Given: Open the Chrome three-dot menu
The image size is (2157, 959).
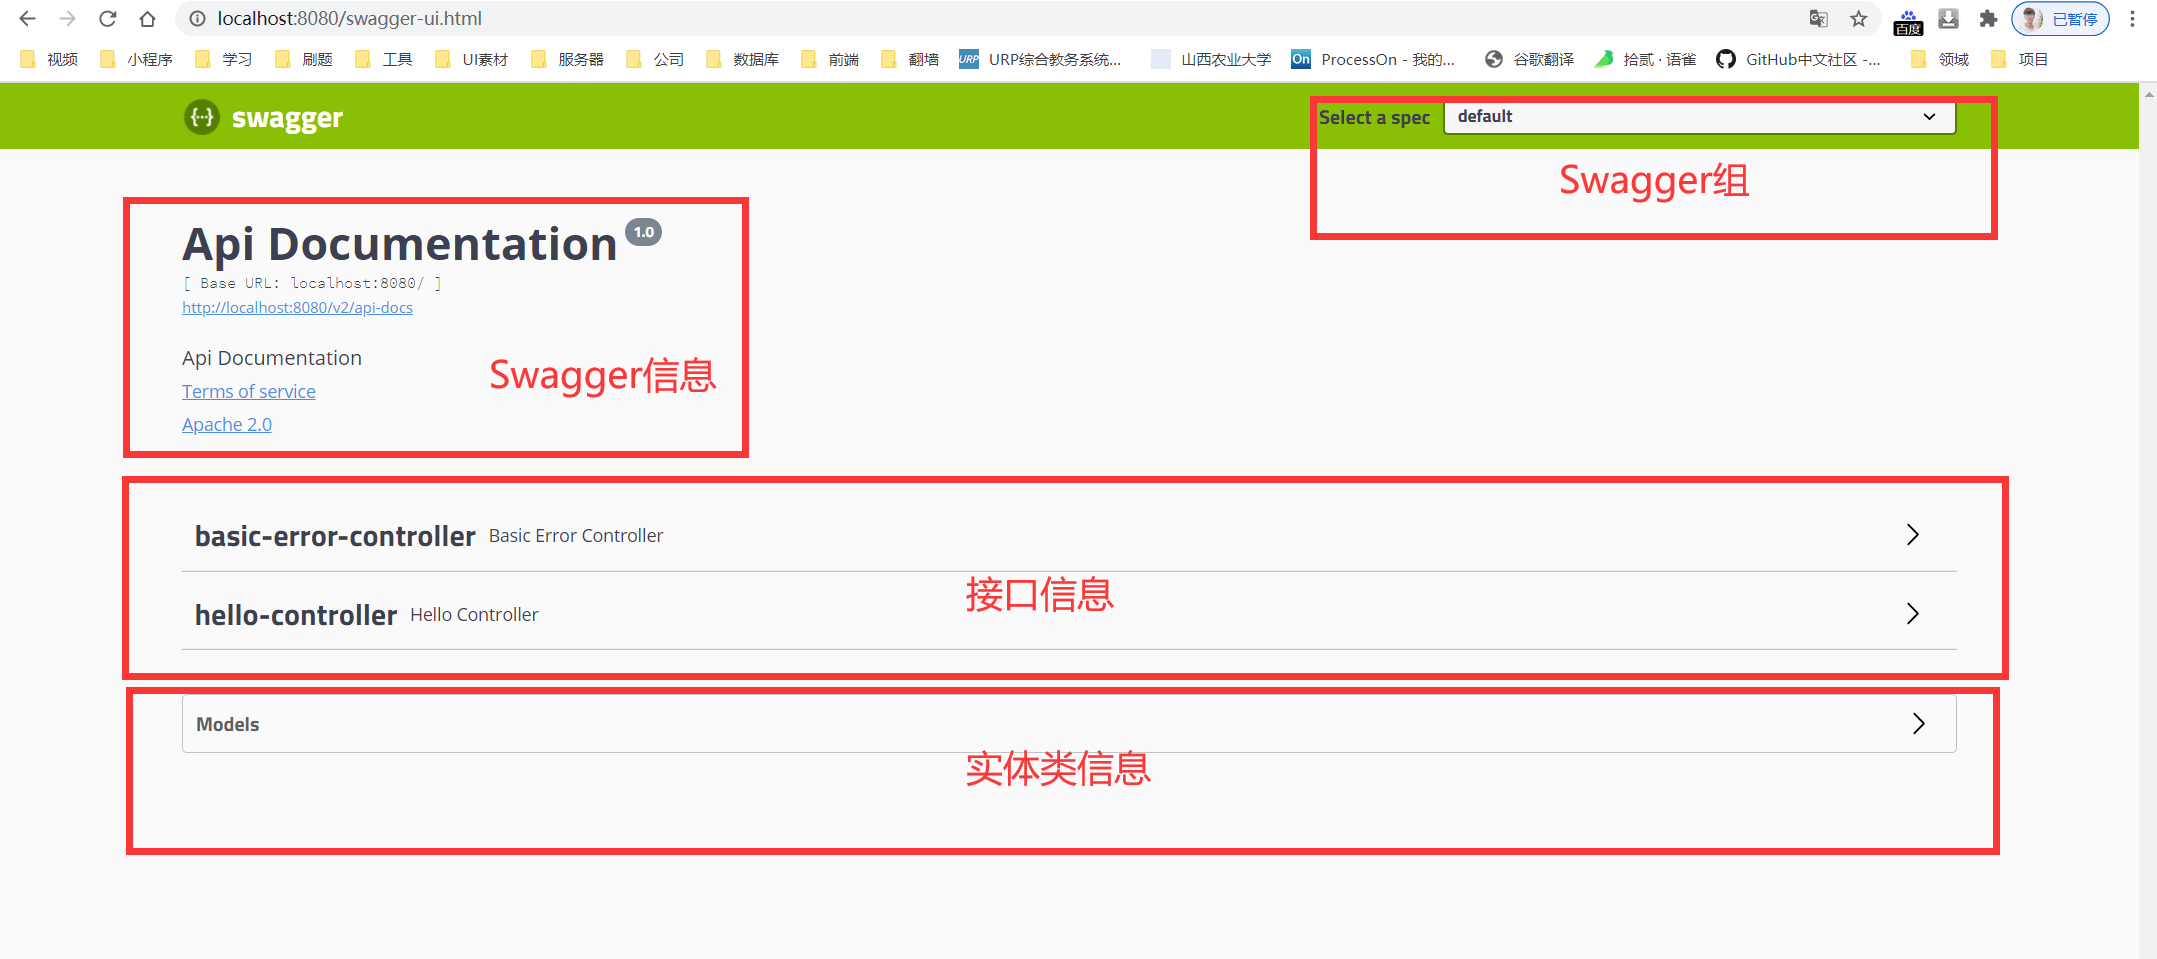Looking at the screenshot, I should point(2132,18).
